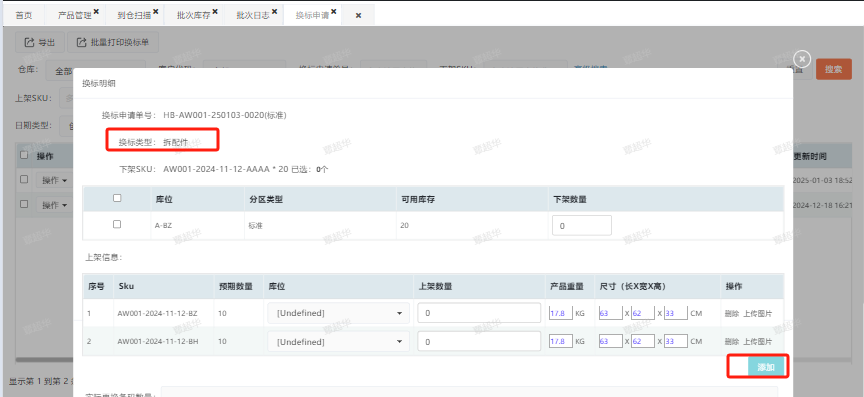This screenshot has height=397, width=864.
Task: Check the second row checkbox in the background list
Action: click(x=24, y=203)
